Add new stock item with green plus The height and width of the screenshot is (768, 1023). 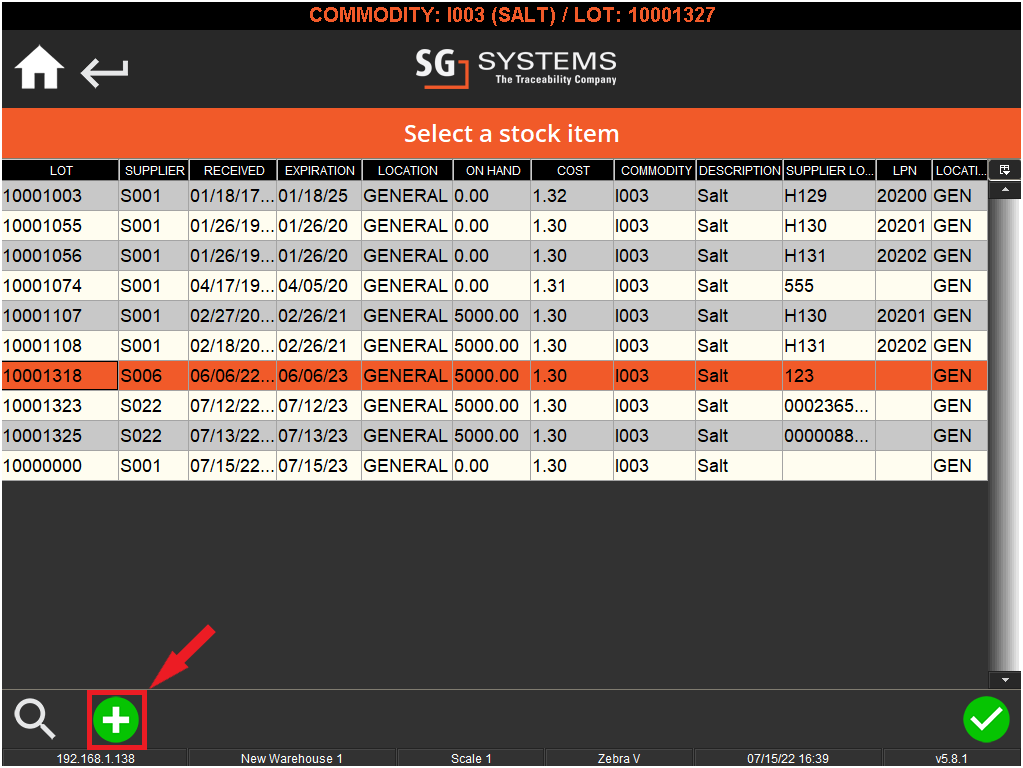[116, 720]
